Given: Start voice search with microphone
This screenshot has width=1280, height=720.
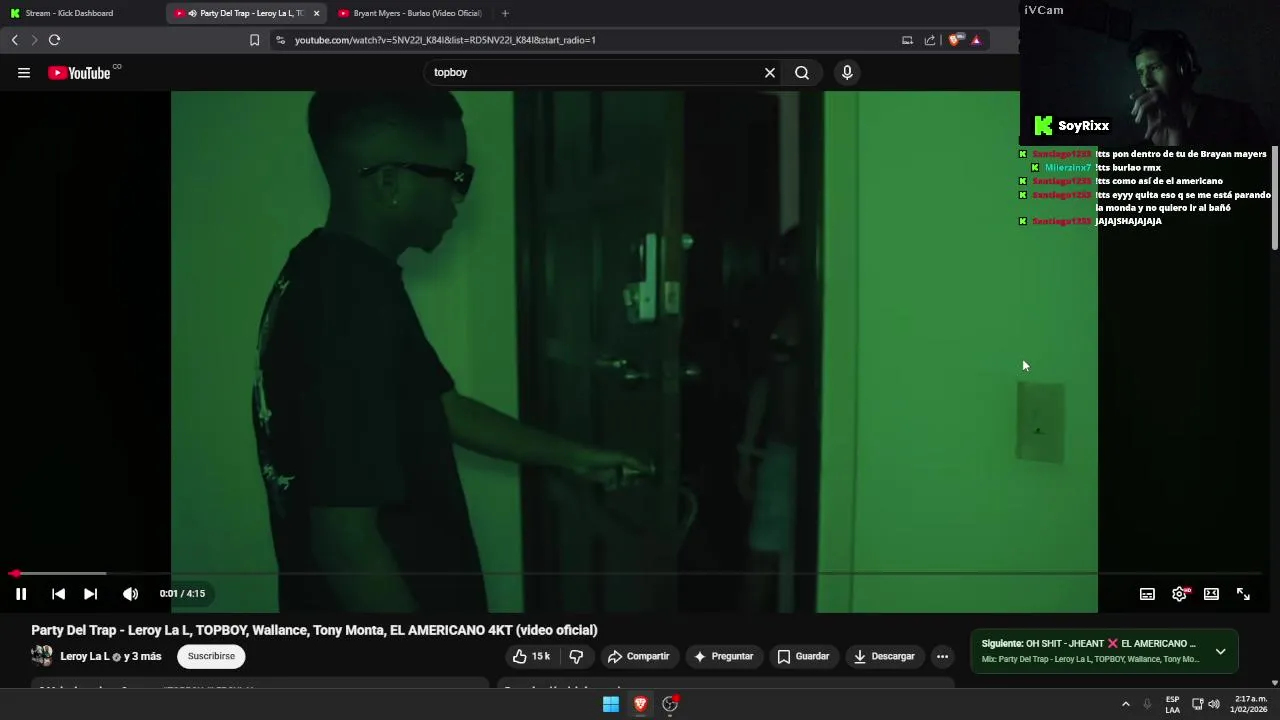Looking at the screenshot, I should [x=847, y=72].
